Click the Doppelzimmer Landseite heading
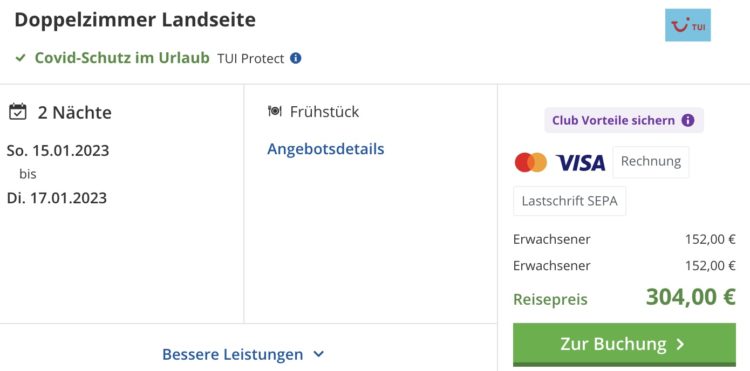 [135, 20]
